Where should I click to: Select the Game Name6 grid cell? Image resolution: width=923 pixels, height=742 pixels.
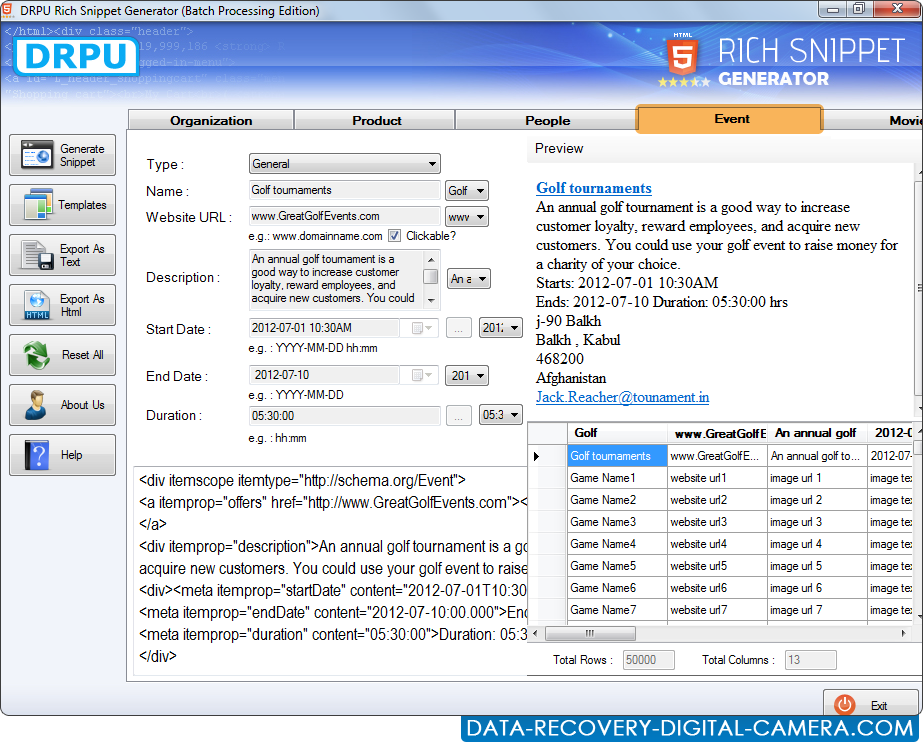617,588
